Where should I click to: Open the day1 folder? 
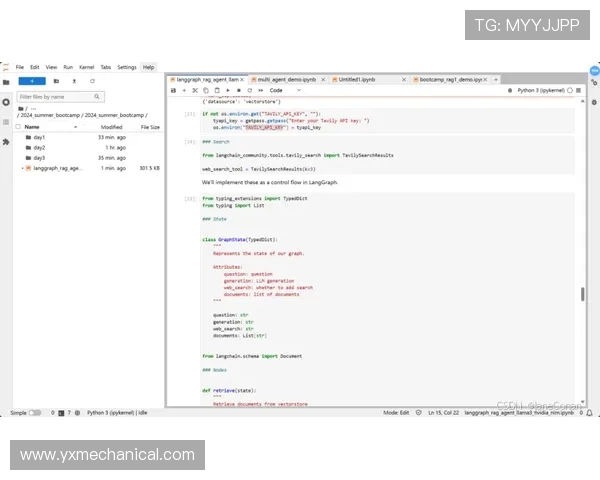[x=39, y=137]
